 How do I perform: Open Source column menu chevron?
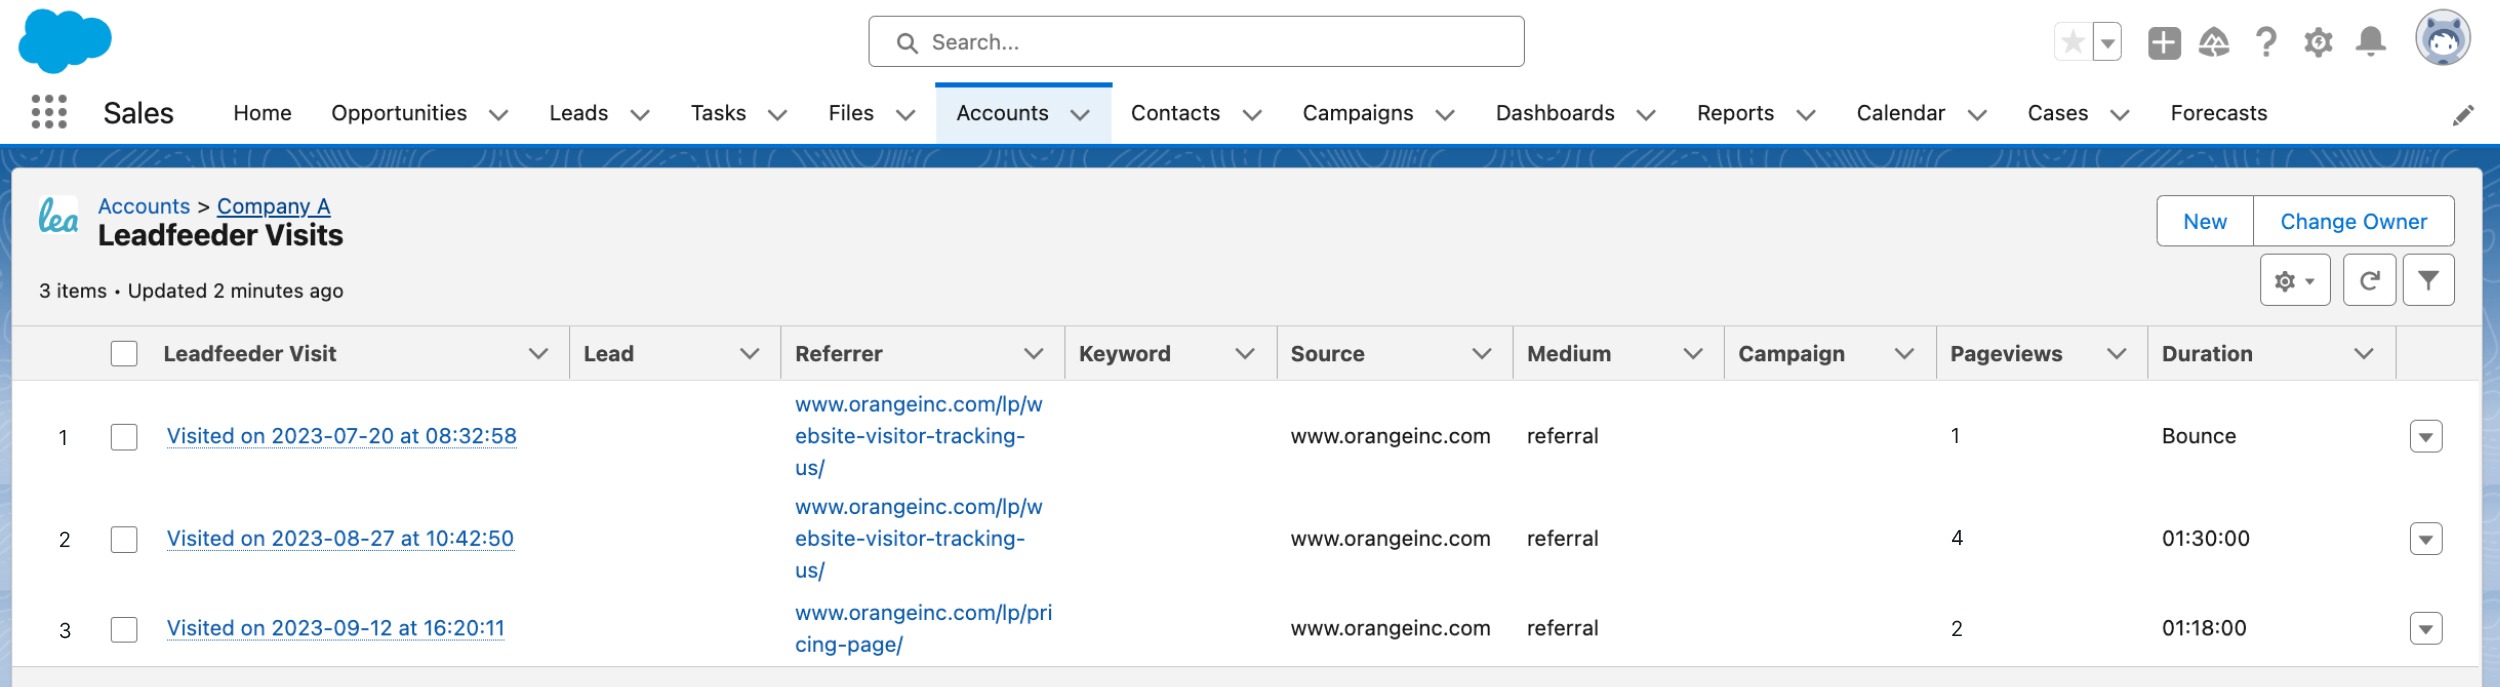(1481, 354)
